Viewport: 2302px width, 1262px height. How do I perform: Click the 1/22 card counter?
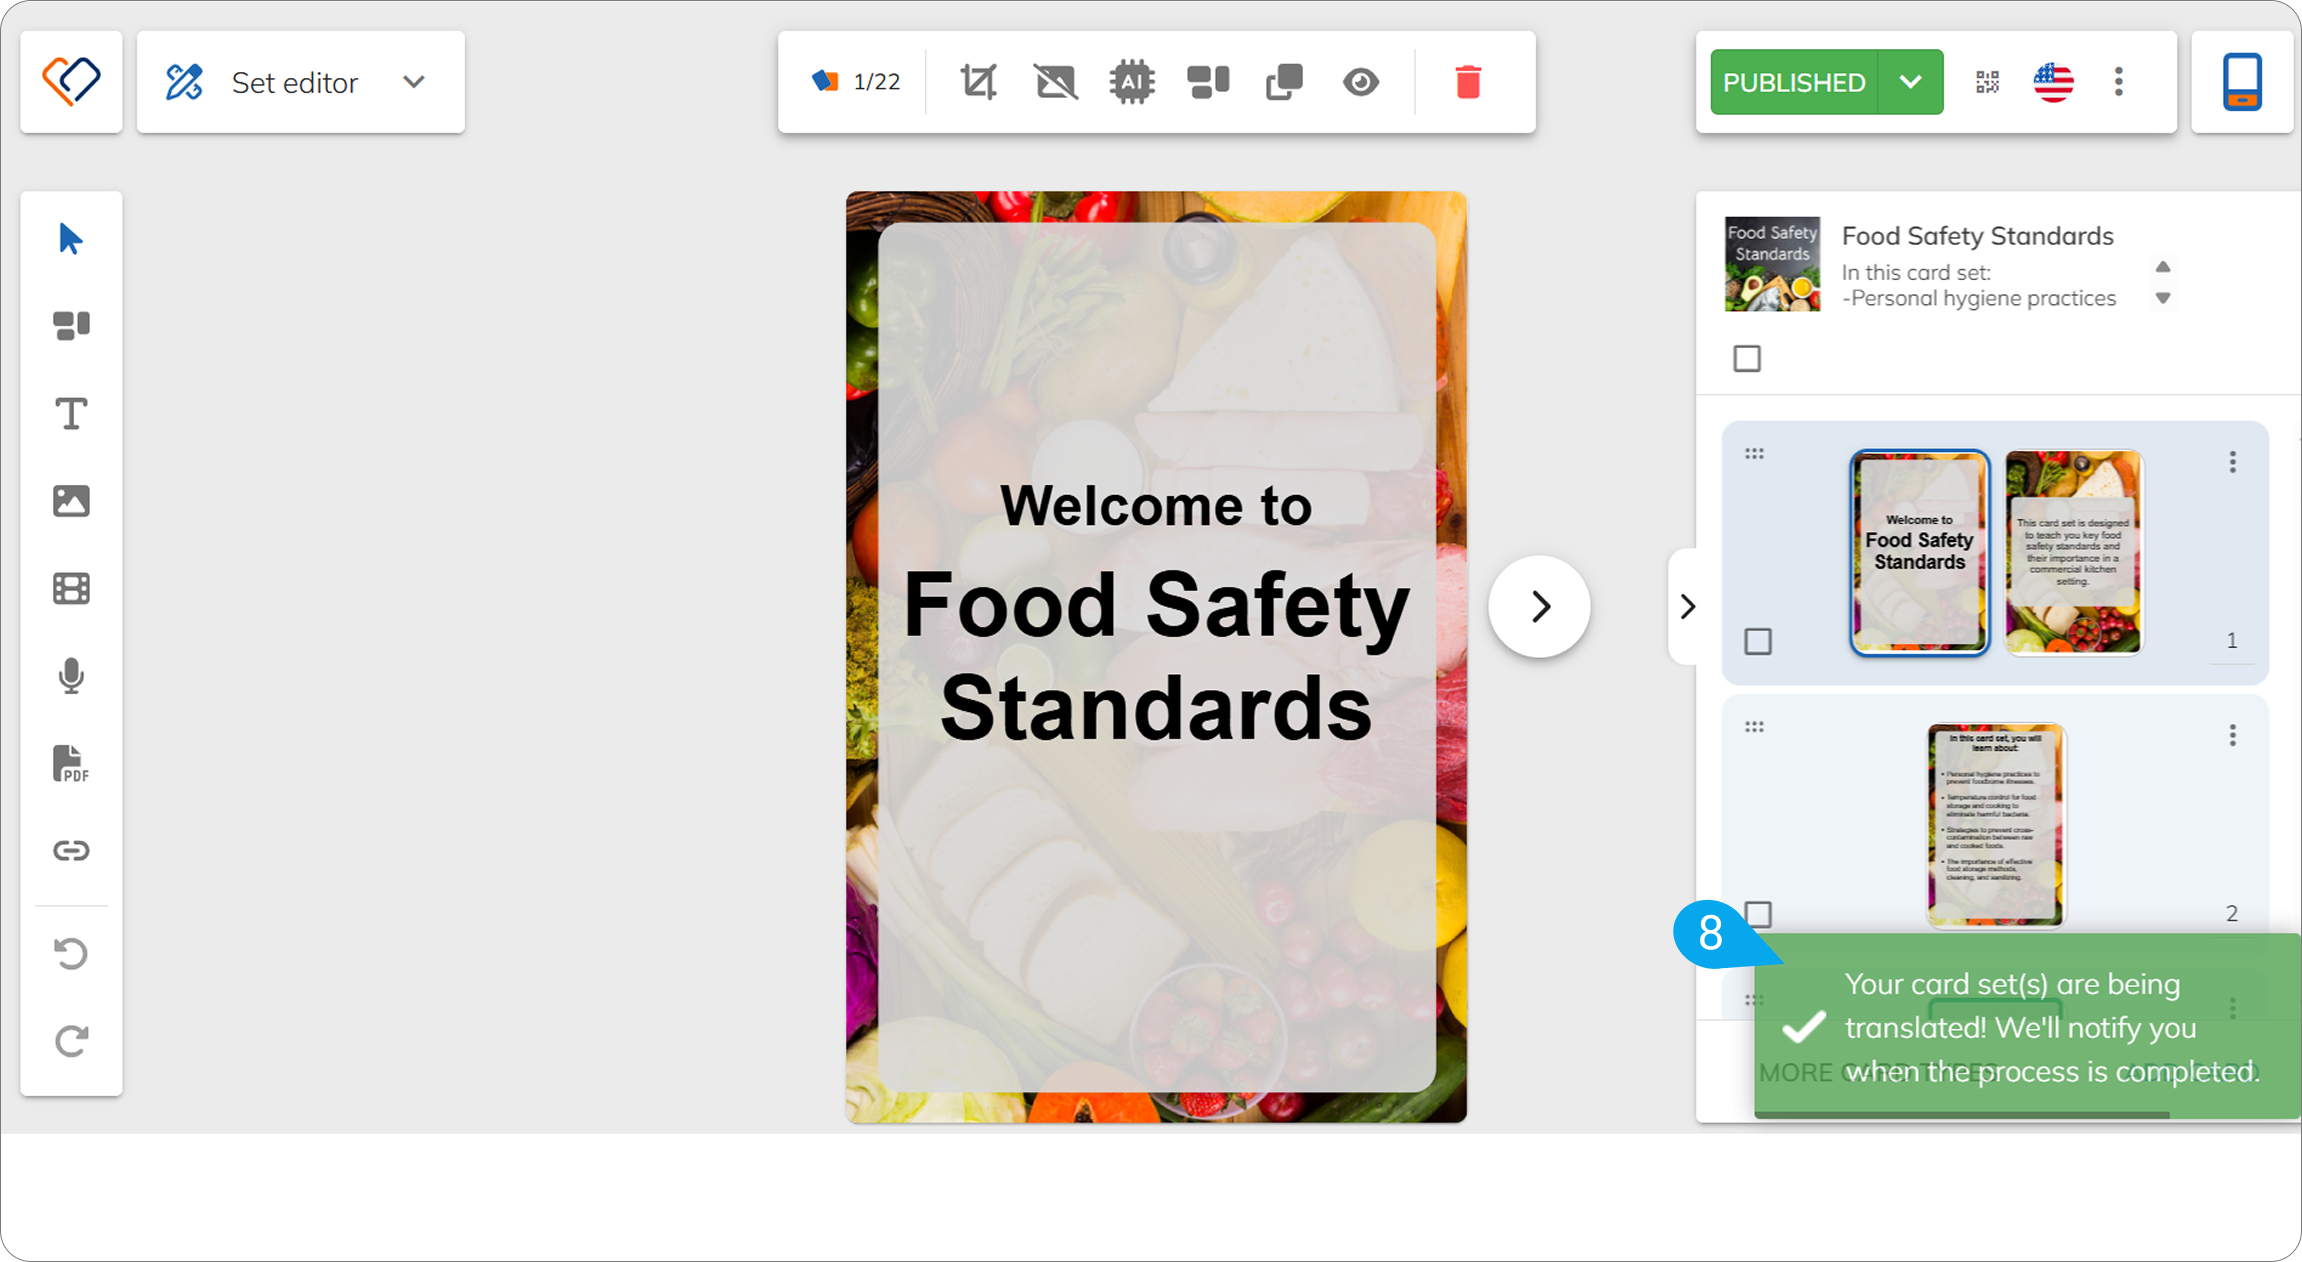(x=856, y=82)
